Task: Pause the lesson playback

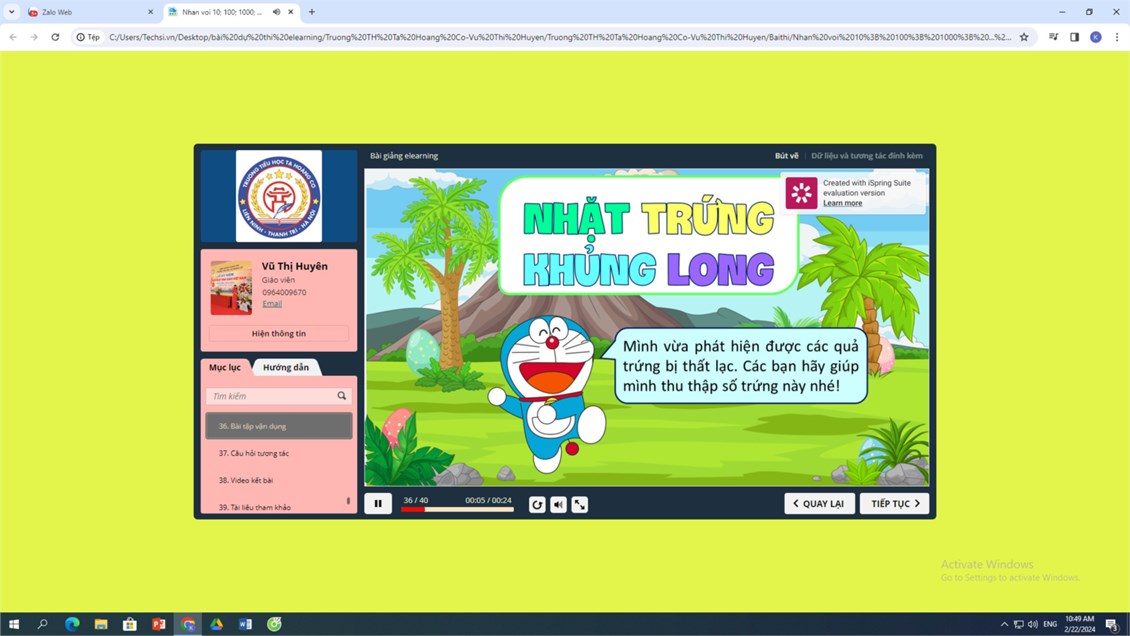Action: [377, 504]
